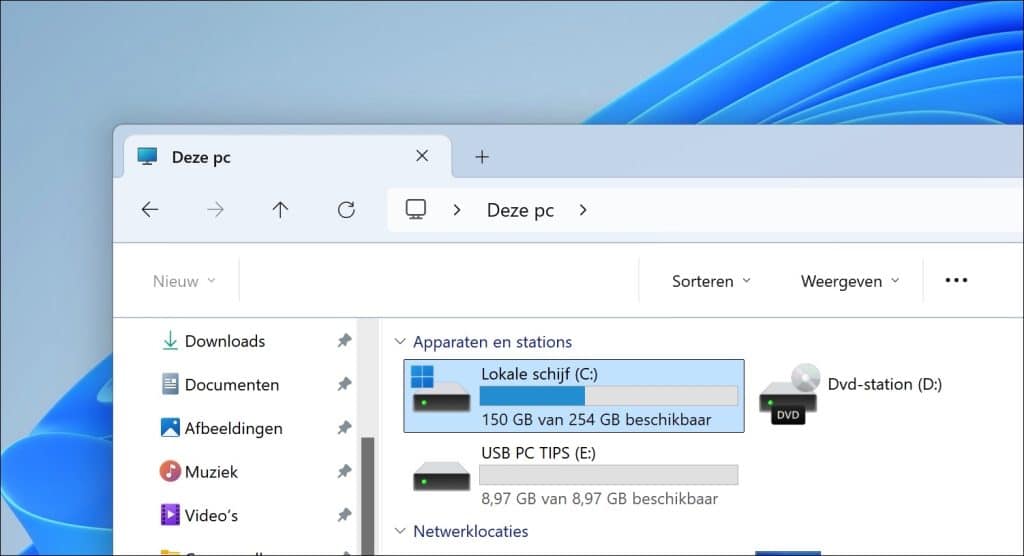This screenshot has height=556, width=1024.
Task: Select the USB PC TIPS (E:) drive icon
Action: tap(441, 477)
